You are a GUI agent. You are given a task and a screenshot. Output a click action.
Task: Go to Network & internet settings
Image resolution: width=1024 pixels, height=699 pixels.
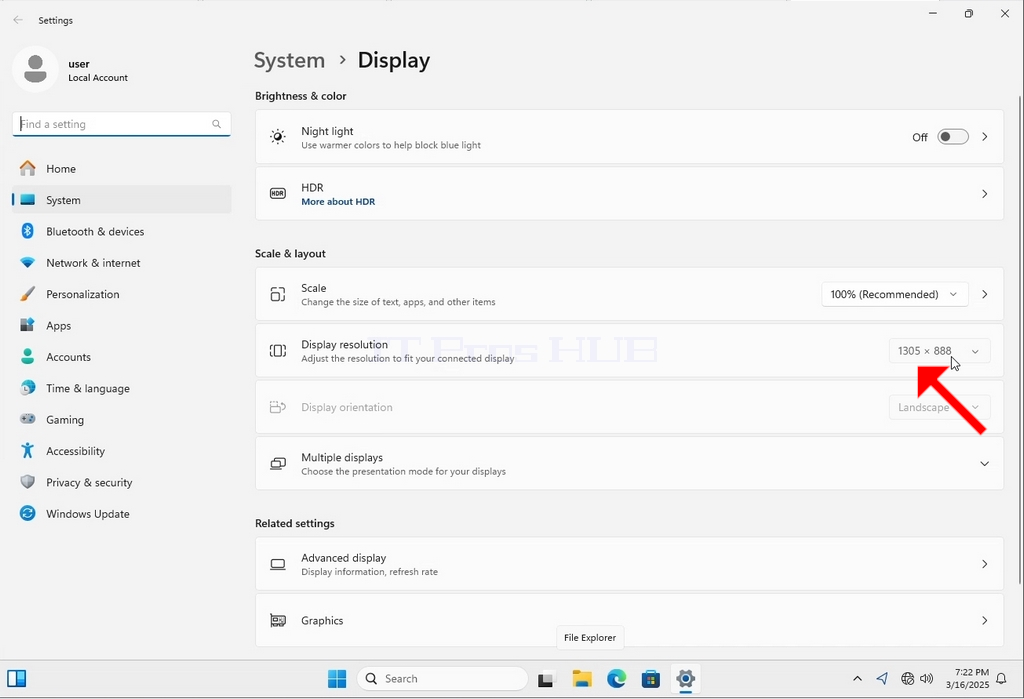(121, 263)
